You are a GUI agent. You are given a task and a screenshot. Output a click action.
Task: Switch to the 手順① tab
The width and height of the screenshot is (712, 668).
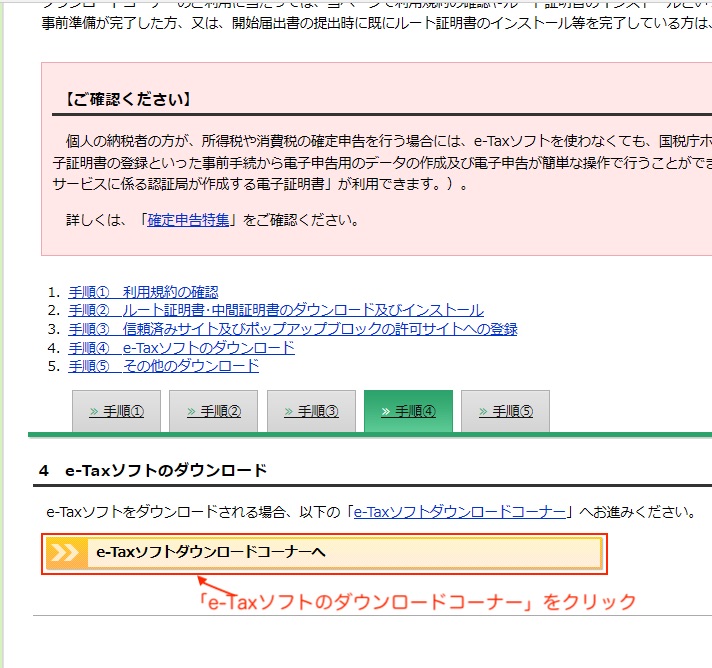116,411
